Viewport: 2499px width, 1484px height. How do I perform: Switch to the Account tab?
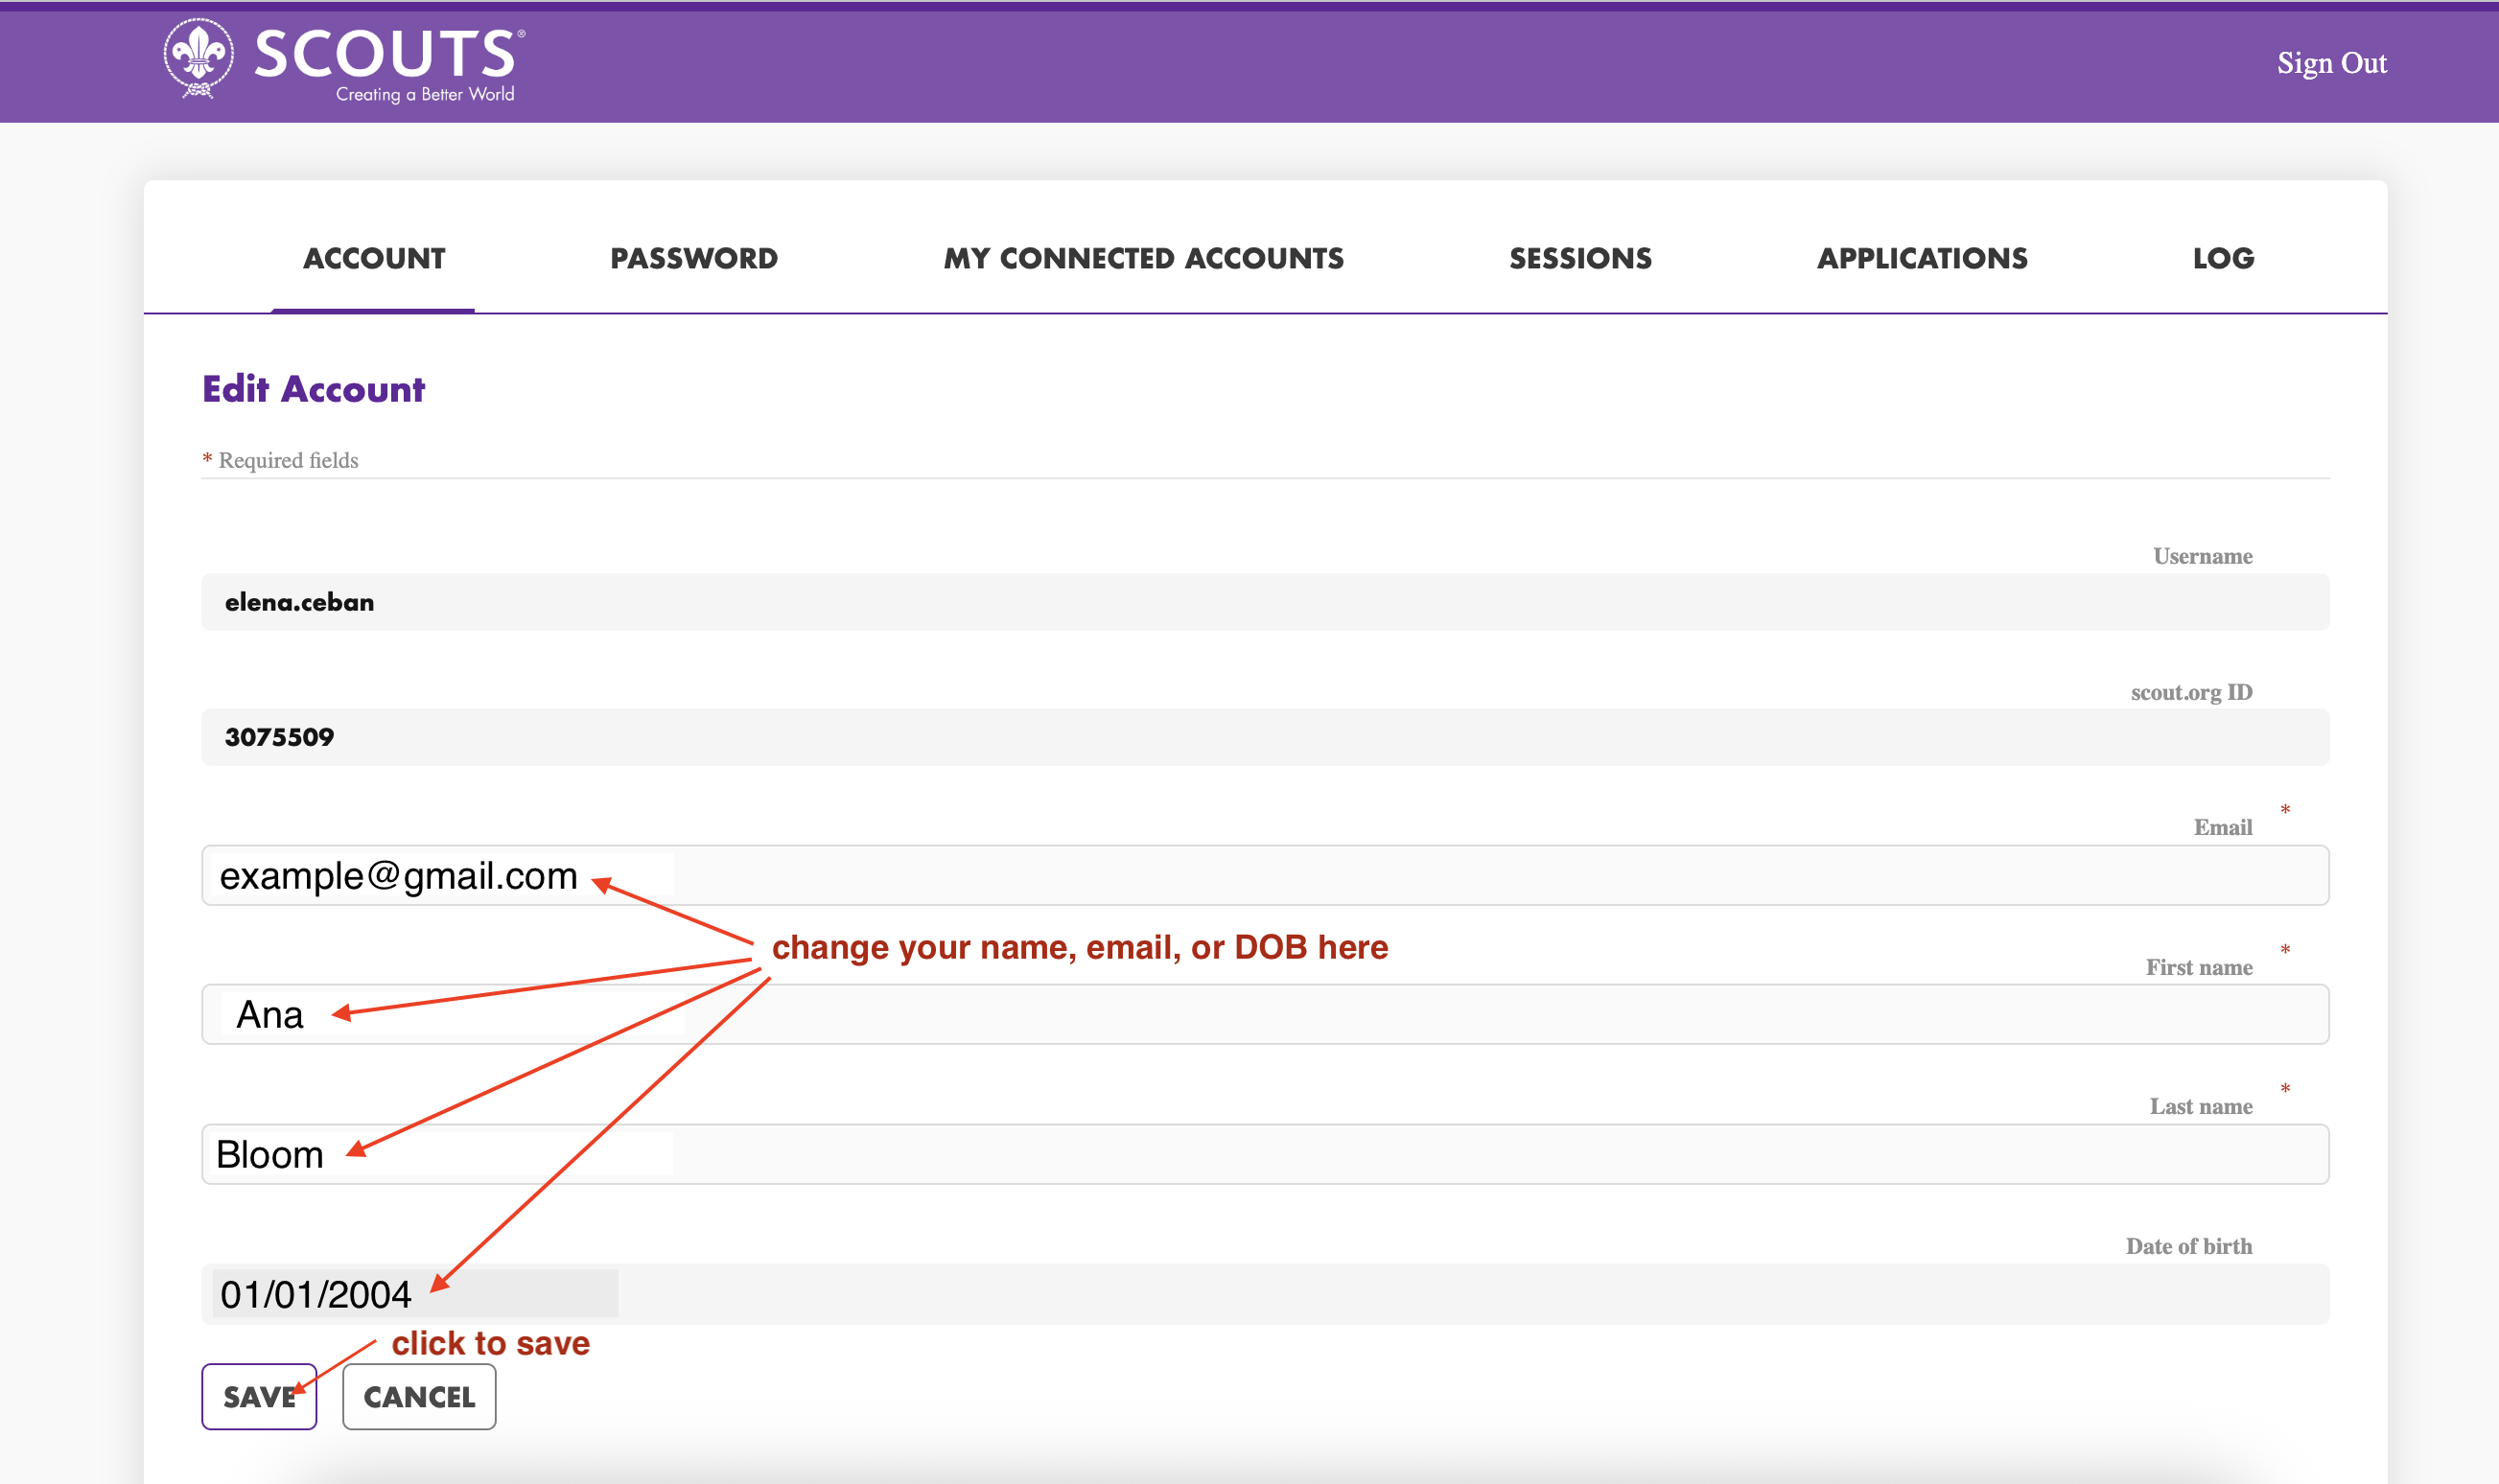pyautogui.click(x=374, y=258)
